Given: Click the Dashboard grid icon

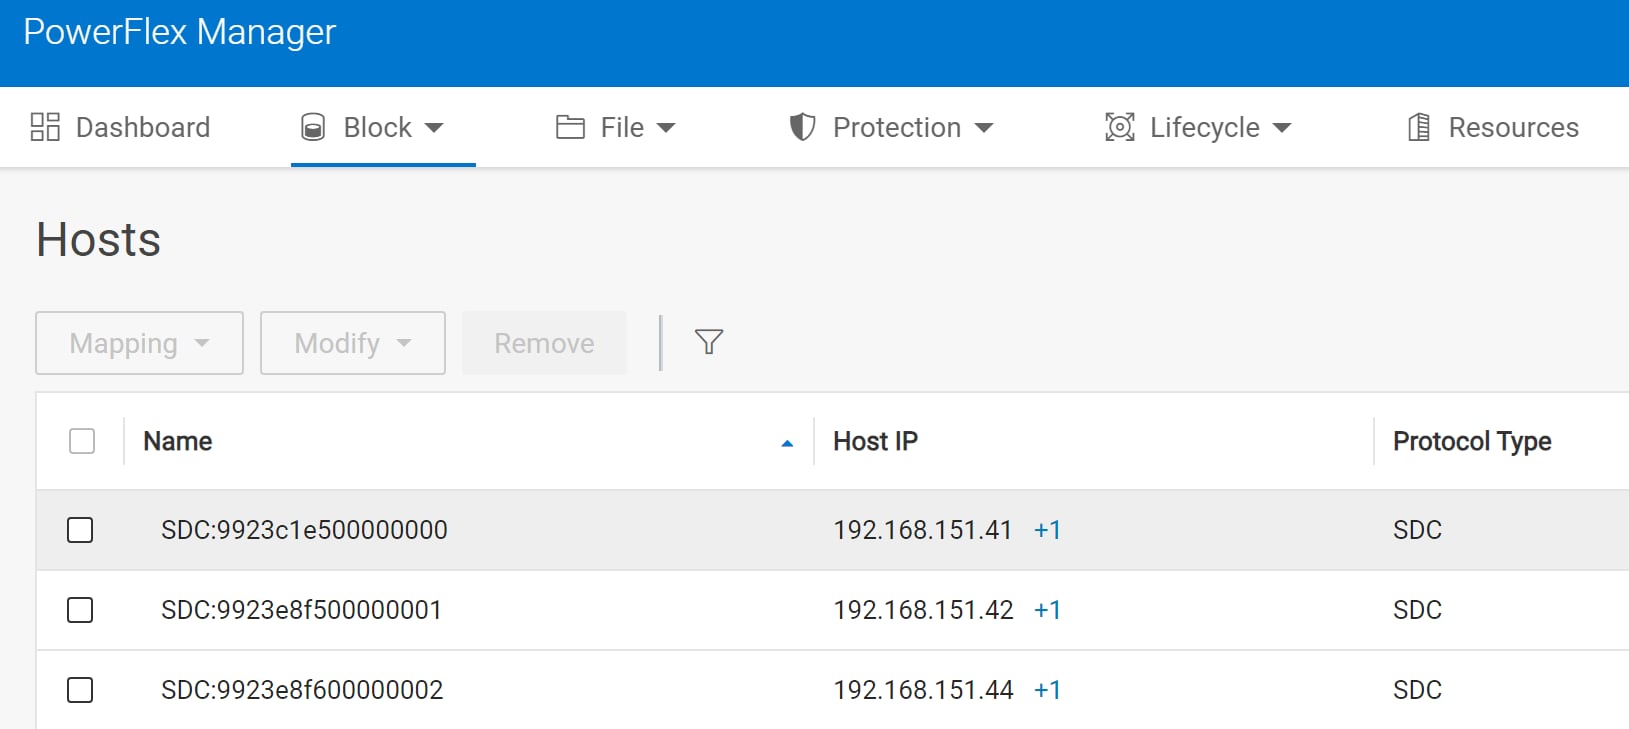Looking at the screenshot, I should [45, 127].
